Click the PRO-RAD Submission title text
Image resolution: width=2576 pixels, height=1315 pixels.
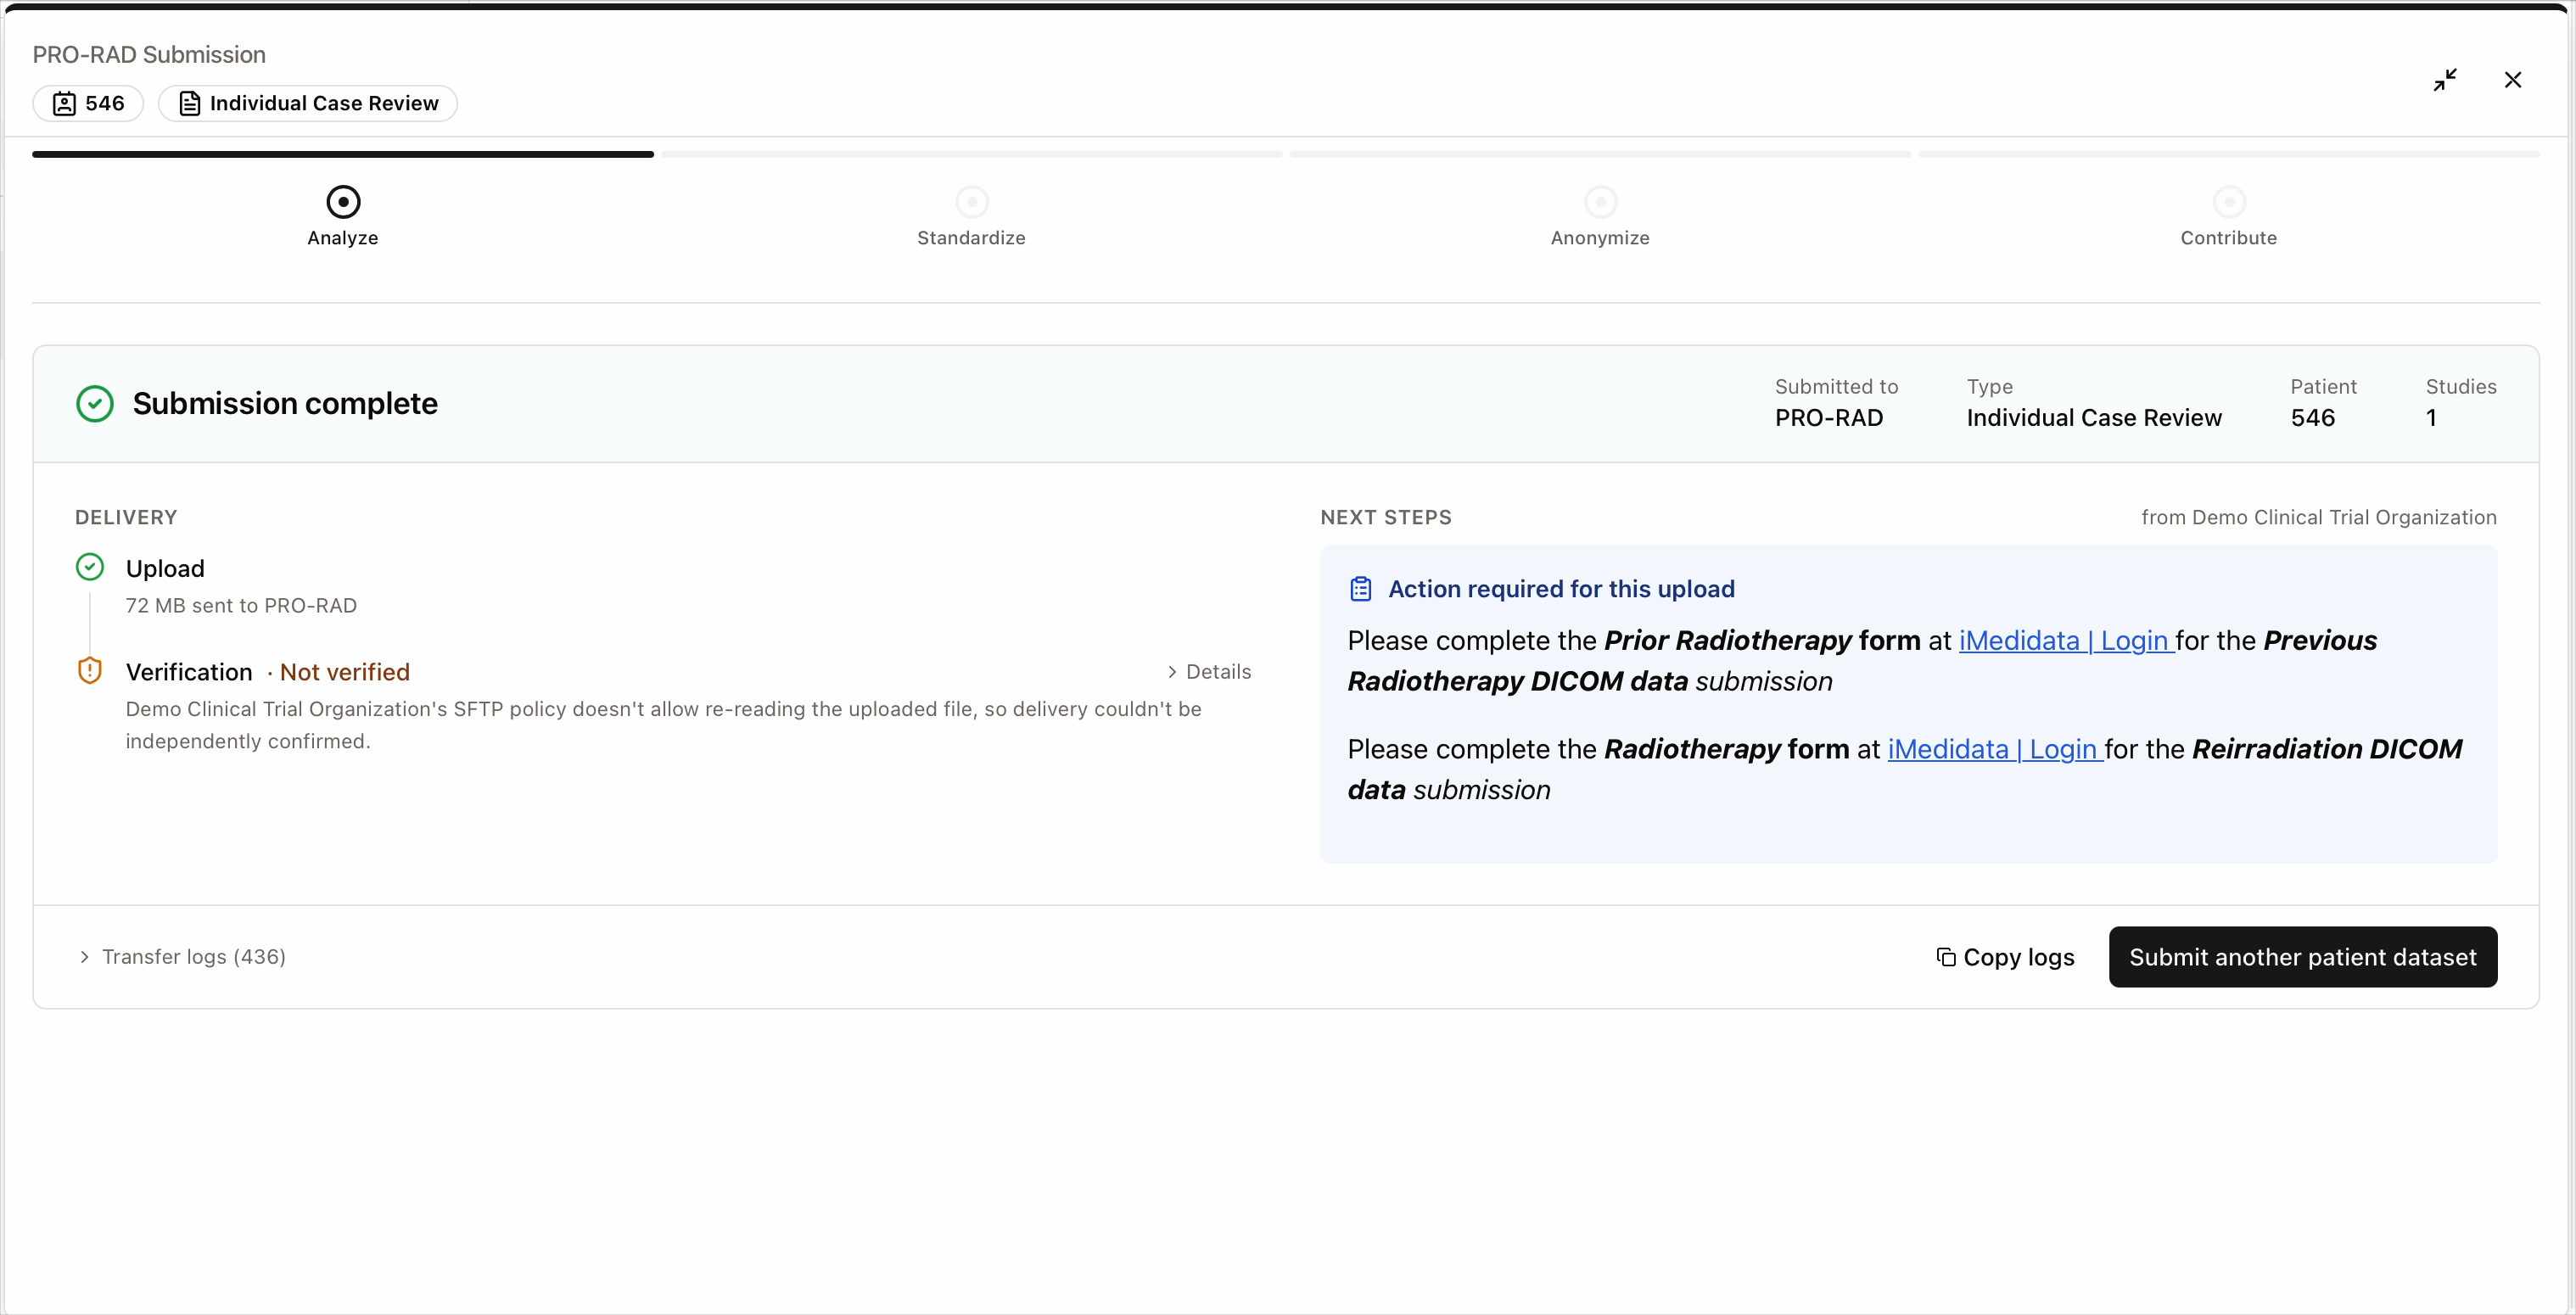coord(149,55)
